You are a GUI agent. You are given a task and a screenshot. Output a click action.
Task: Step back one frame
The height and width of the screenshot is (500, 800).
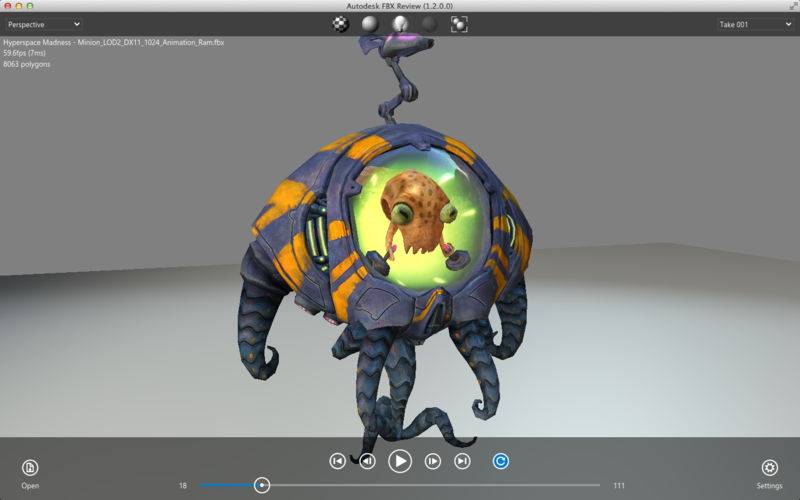[367, 461]
